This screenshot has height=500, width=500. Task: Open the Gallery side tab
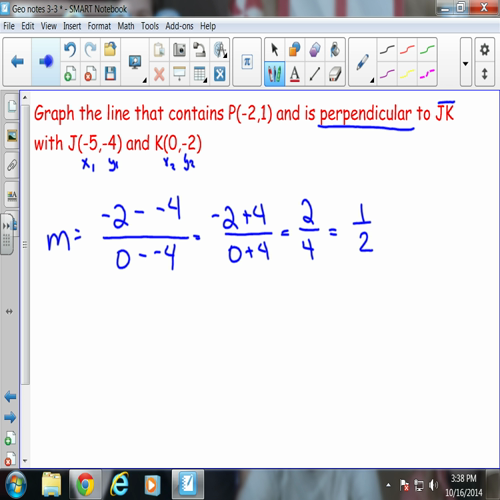tap(12, 136)
